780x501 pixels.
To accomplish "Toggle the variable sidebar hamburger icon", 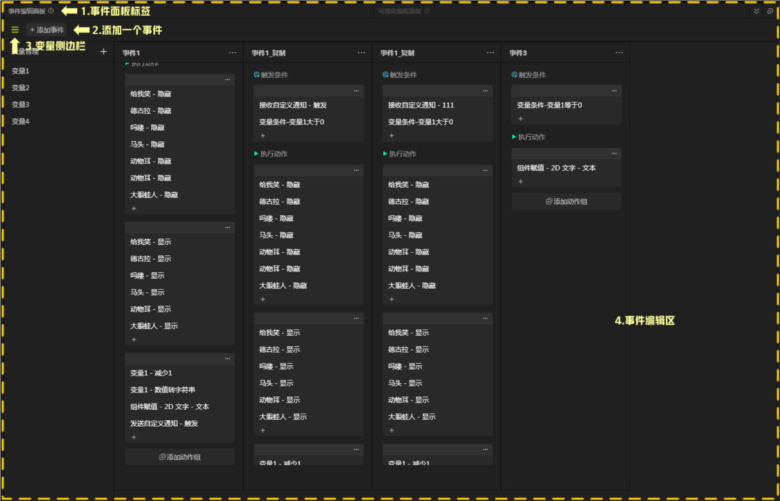I will pos(15,30).
